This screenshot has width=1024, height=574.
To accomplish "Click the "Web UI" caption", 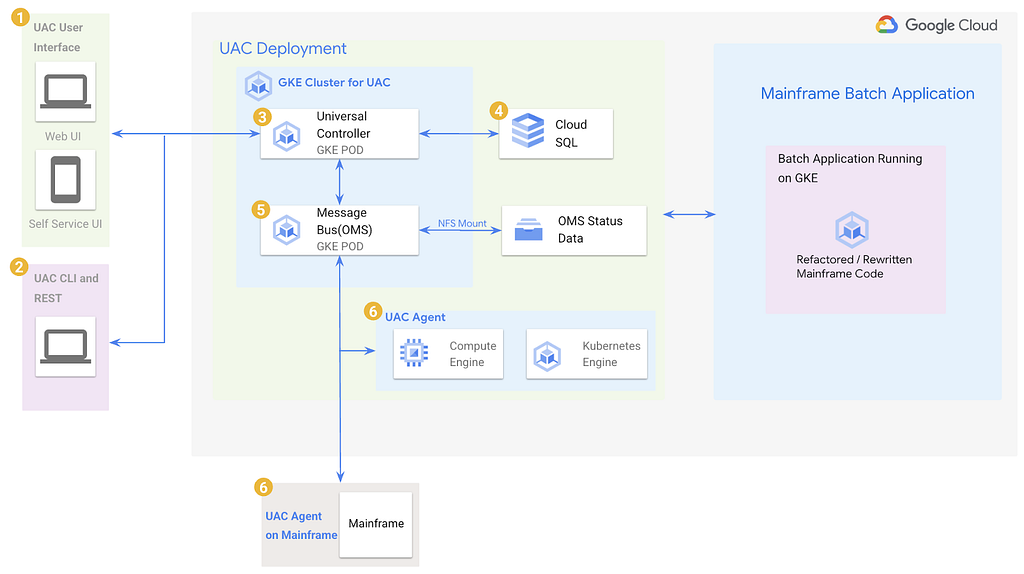I will [63, 136].
